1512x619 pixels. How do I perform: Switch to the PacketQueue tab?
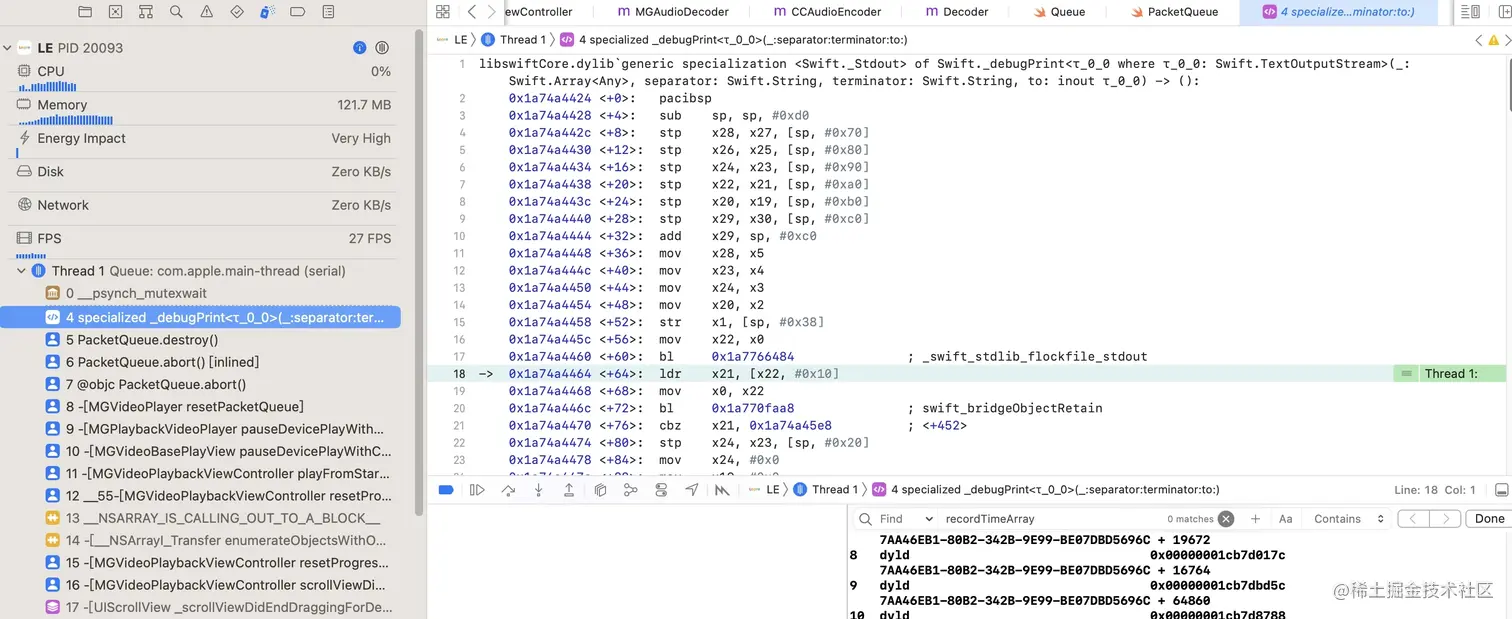(x=1174, y=12)
